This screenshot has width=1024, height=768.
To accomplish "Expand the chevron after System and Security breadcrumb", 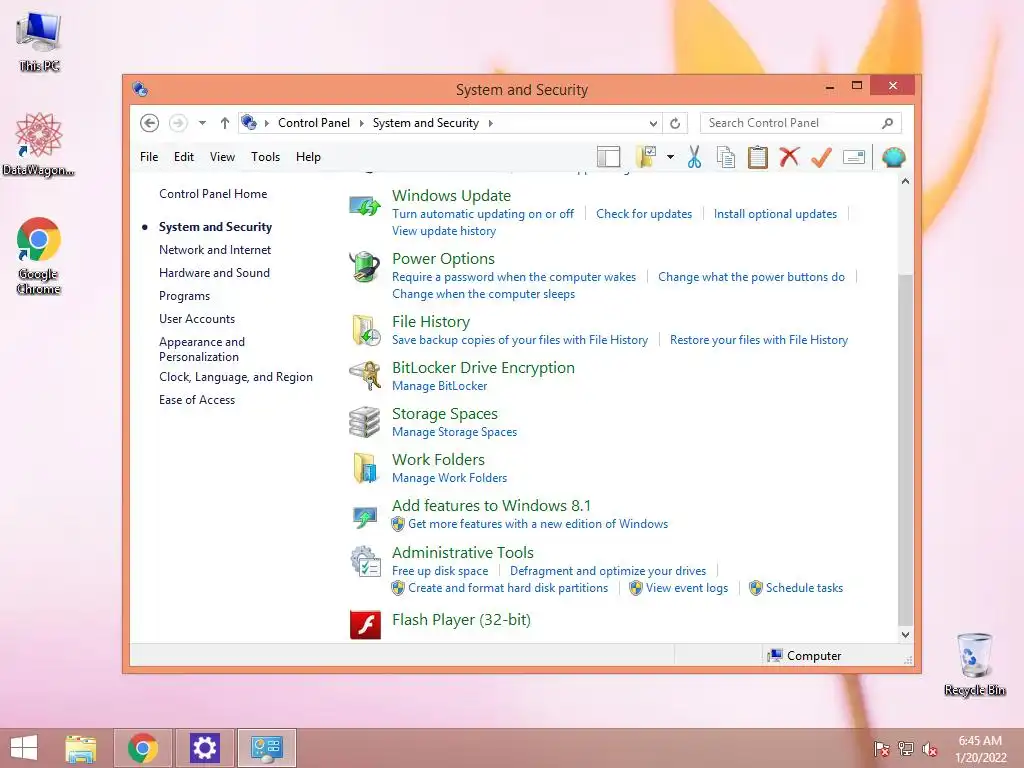I will coord(490,123).
